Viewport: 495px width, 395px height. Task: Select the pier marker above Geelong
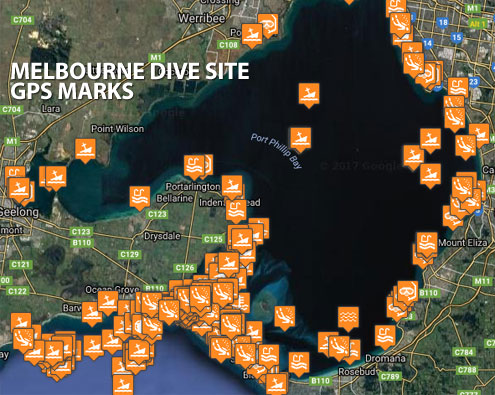click(x=14, y=173)
